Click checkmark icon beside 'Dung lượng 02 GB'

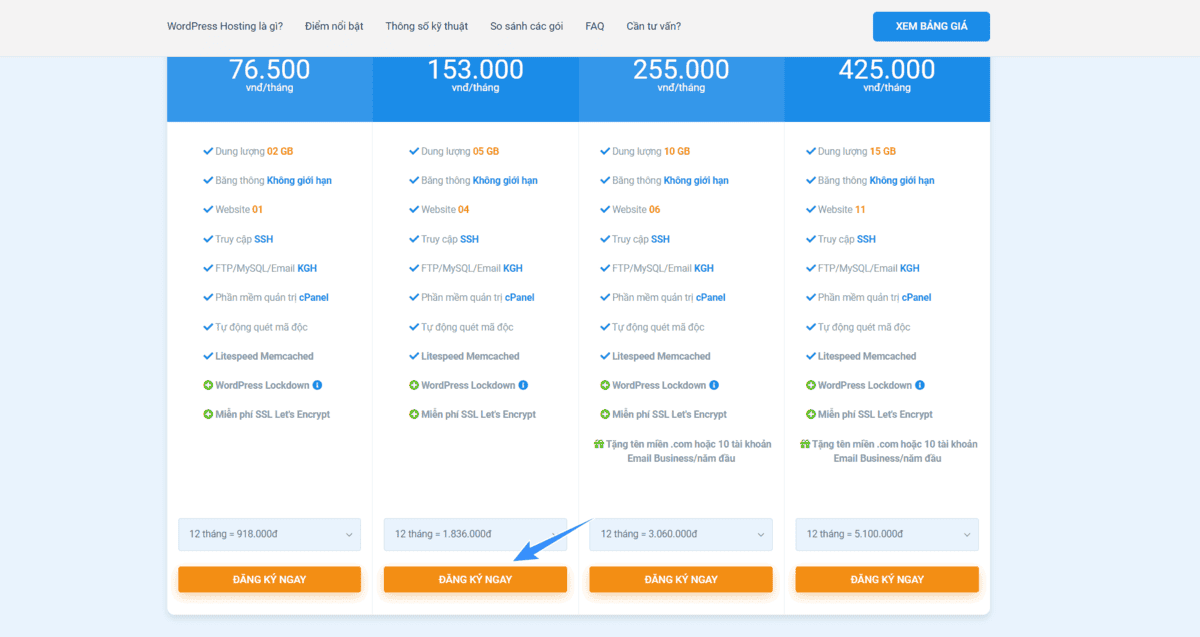(208, 151)
